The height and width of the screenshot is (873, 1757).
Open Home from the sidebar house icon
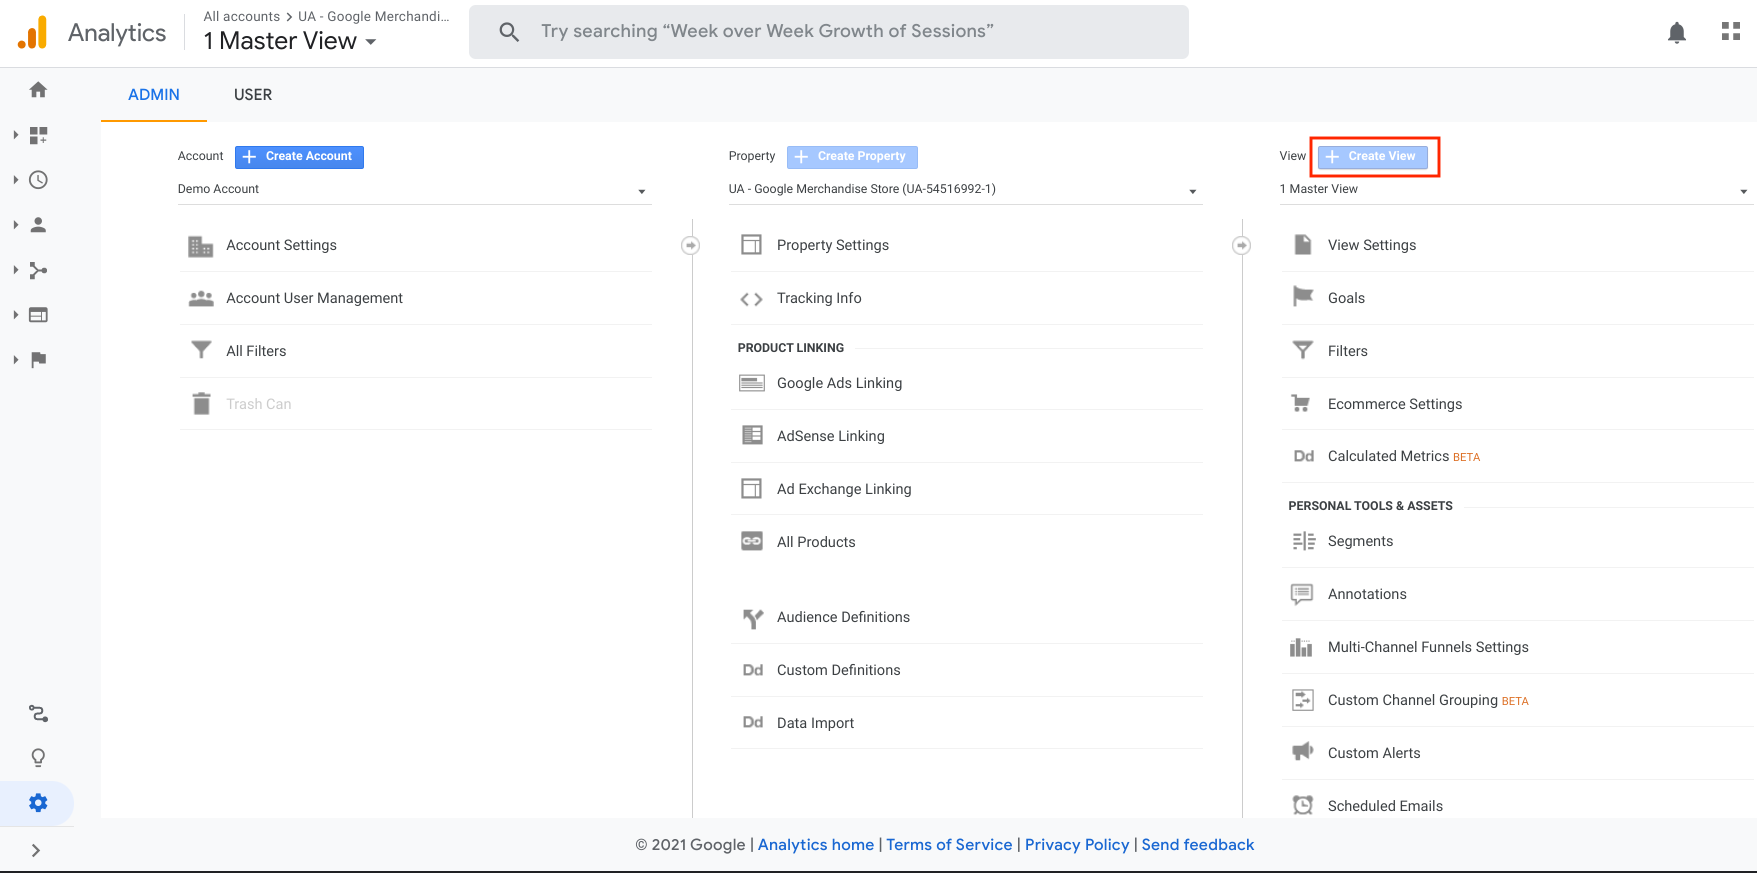click(x=38, y=90)
